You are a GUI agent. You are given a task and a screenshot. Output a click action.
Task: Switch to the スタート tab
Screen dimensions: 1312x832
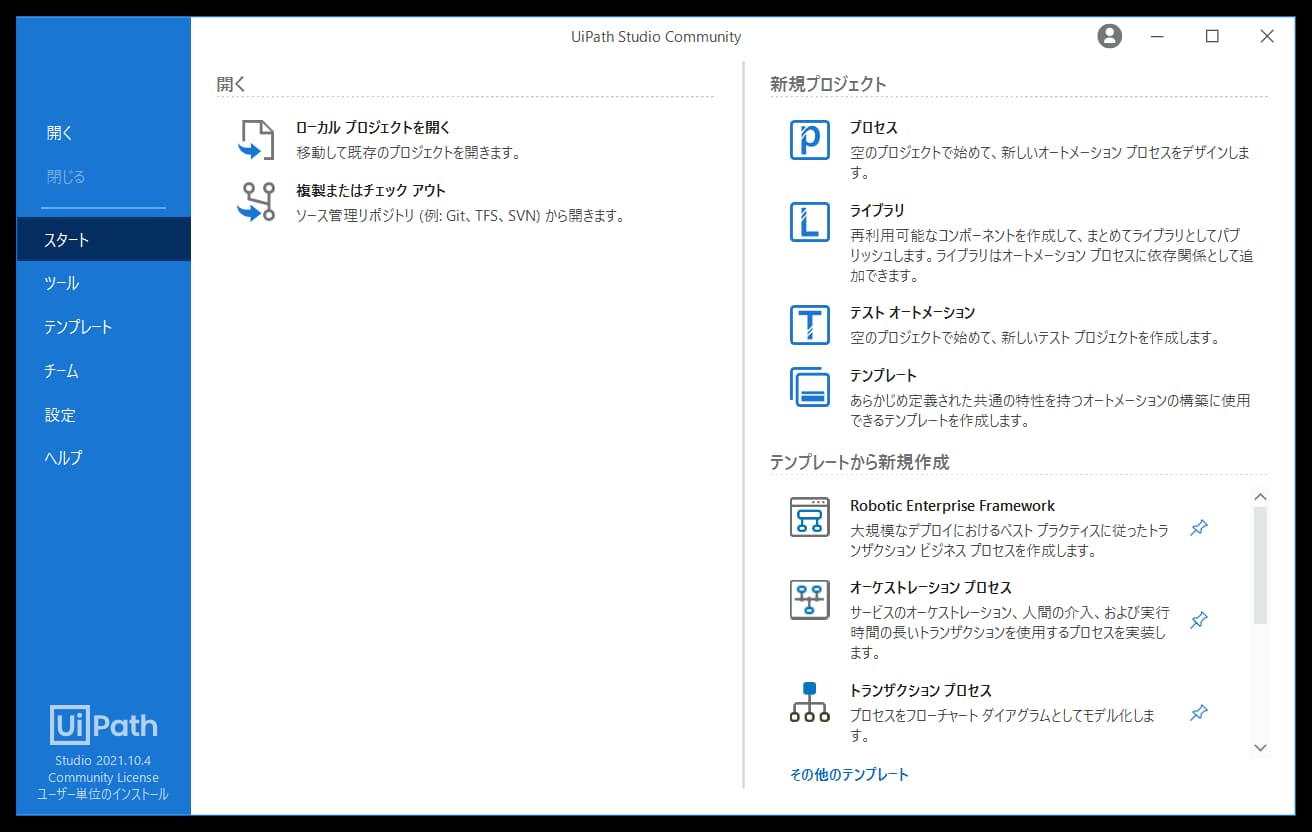click(104, 240)
